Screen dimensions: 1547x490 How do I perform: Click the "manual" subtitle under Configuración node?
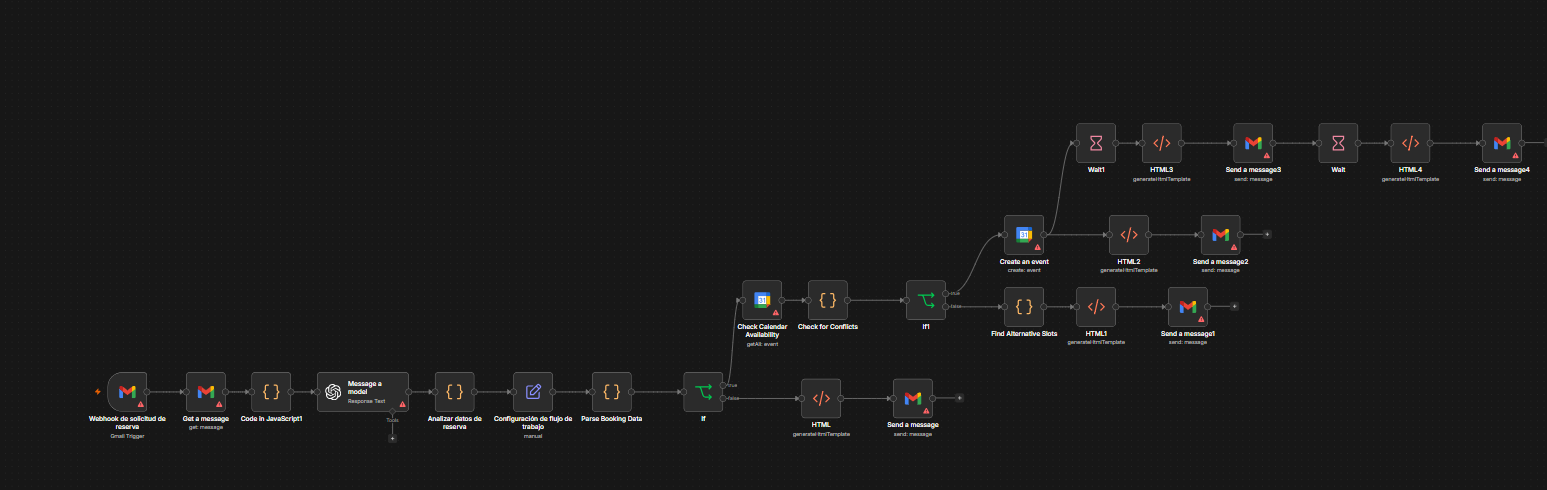pos(532,437)
